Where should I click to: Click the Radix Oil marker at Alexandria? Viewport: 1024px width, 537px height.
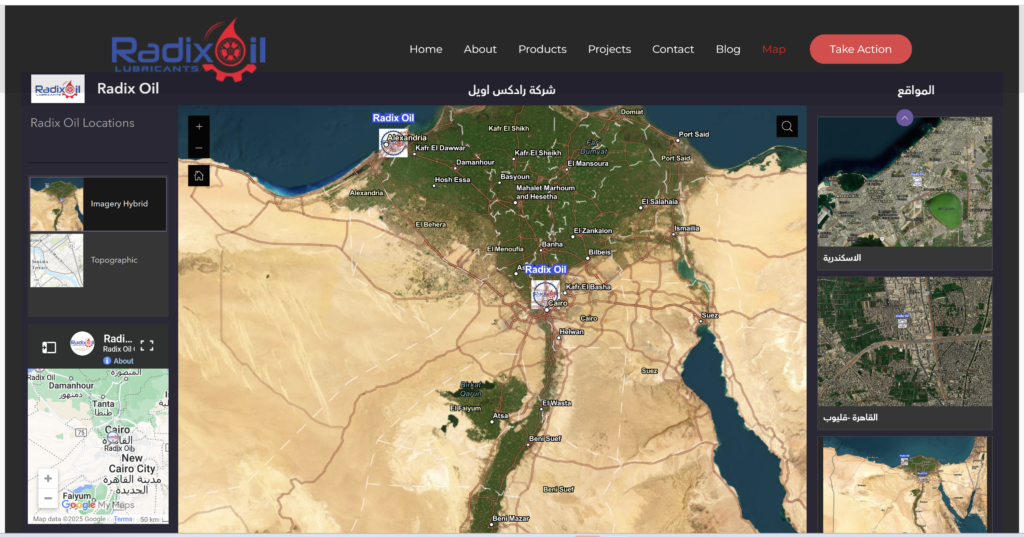pos(393,142)
